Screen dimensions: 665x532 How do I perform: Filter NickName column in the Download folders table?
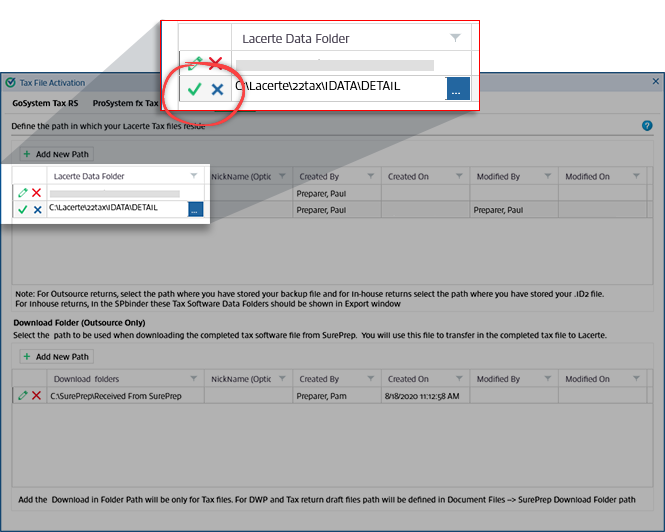pyautogui.click(x=282, y=378)
